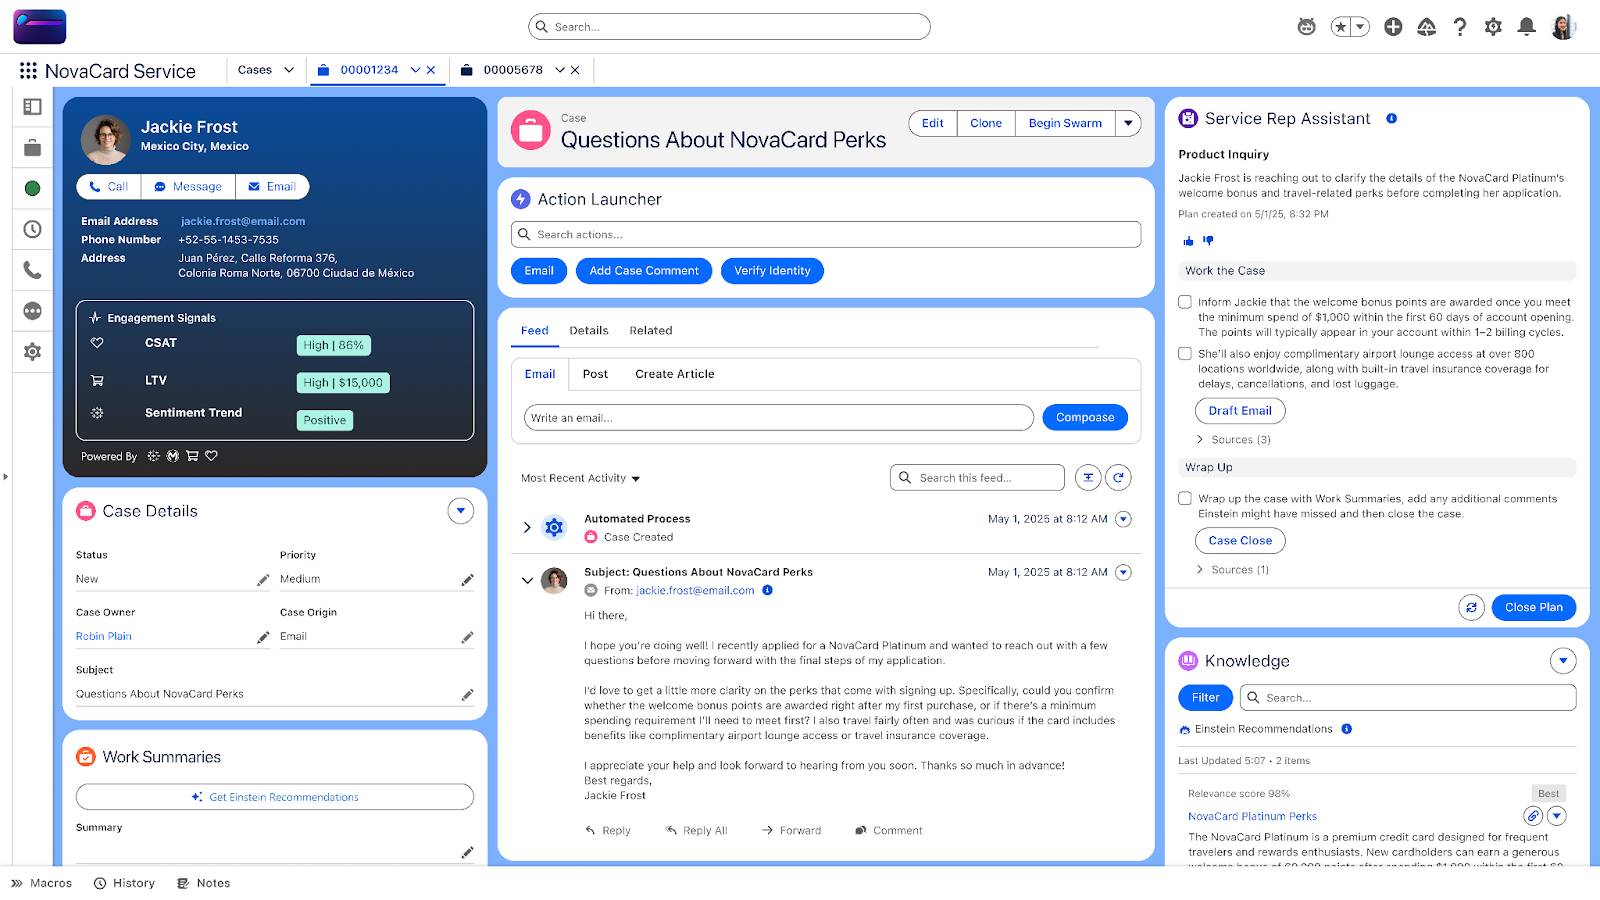Edit the Case Origin pencil icon
Screen dimensions: 1600x900
[x=467, y=637]
